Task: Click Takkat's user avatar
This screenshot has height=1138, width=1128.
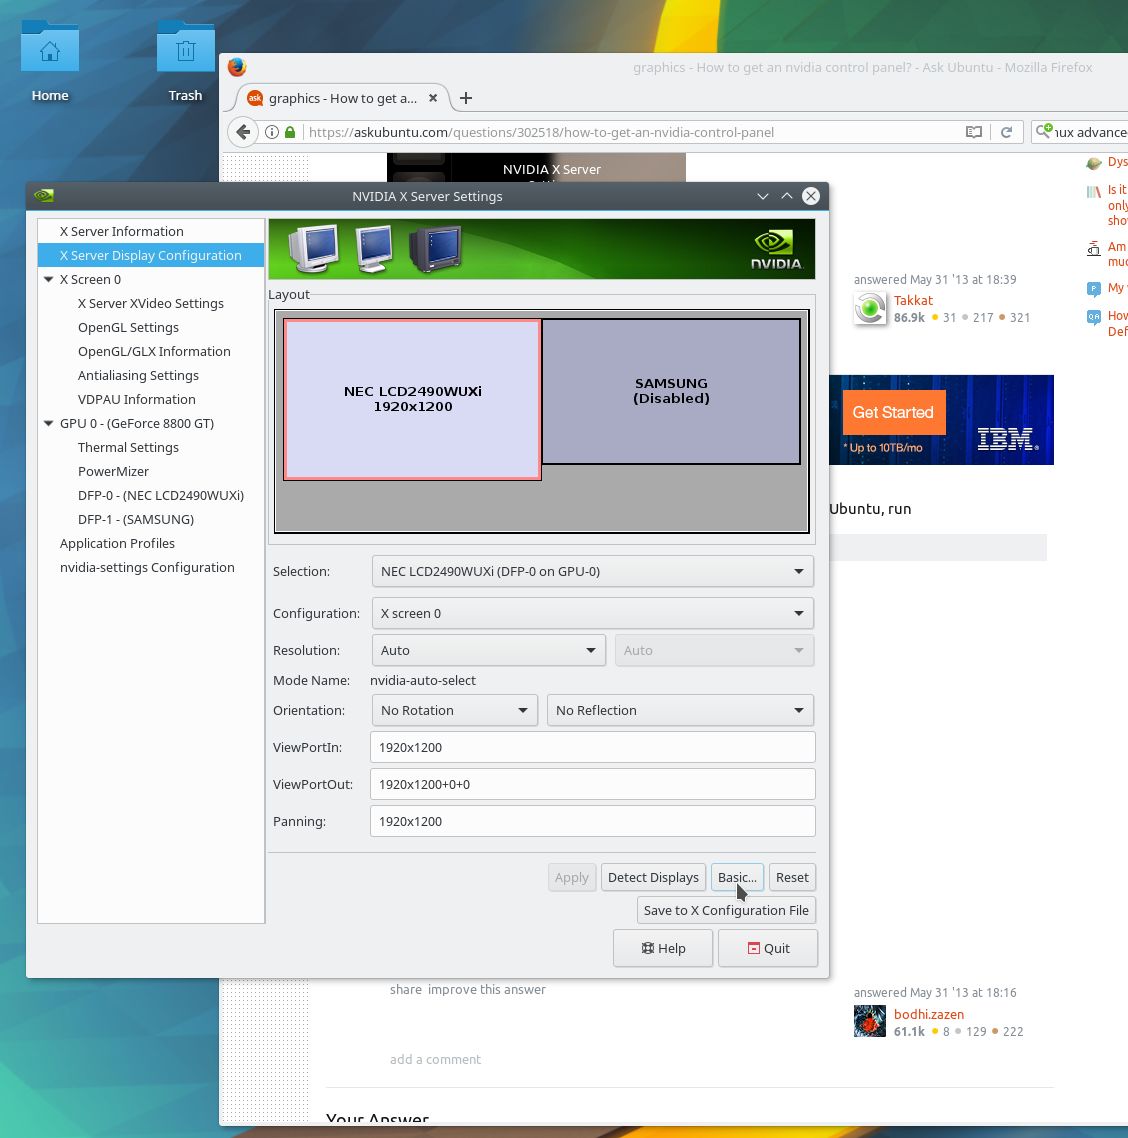Action: [870, 308]
